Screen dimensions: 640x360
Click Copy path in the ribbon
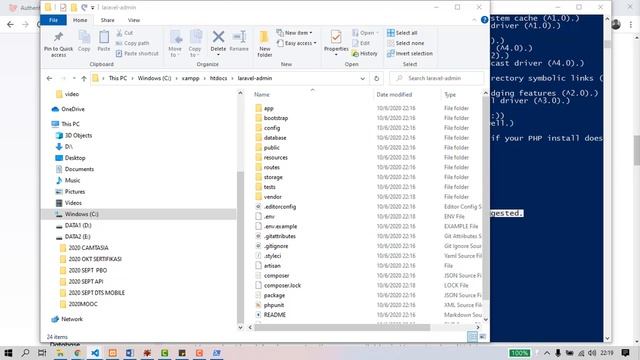pyautogui.click(x=132, y=43)
